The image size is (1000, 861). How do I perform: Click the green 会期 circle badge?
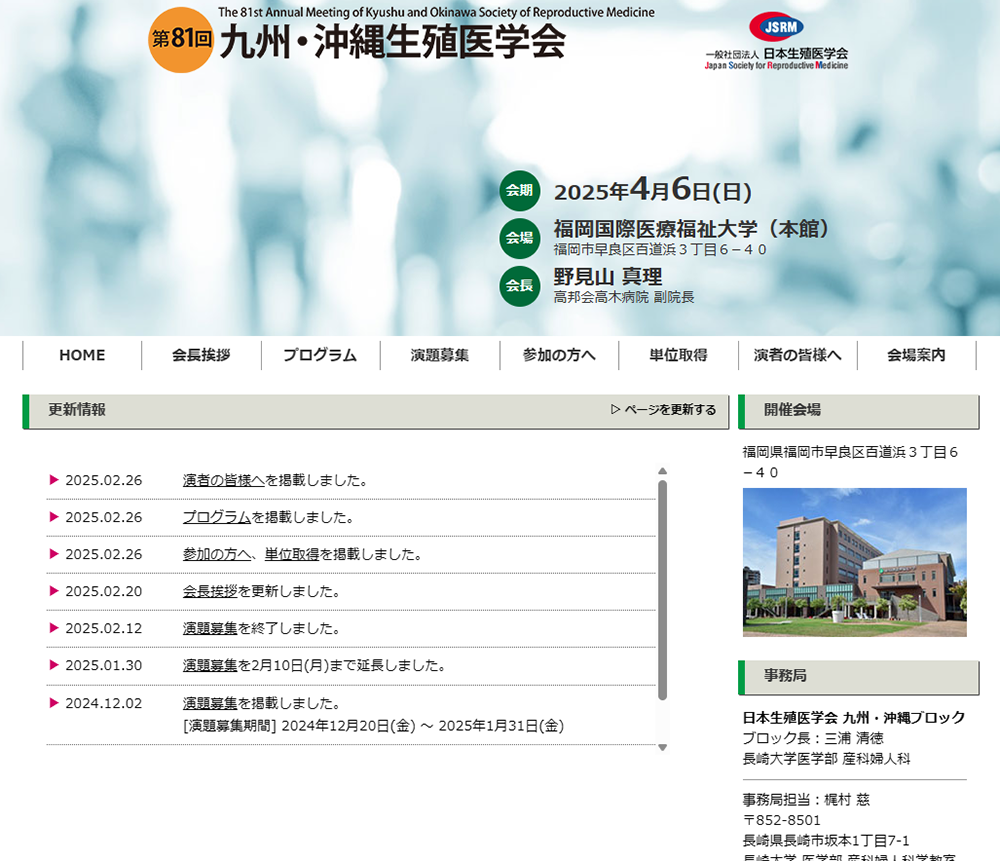[x=519, y=191]
